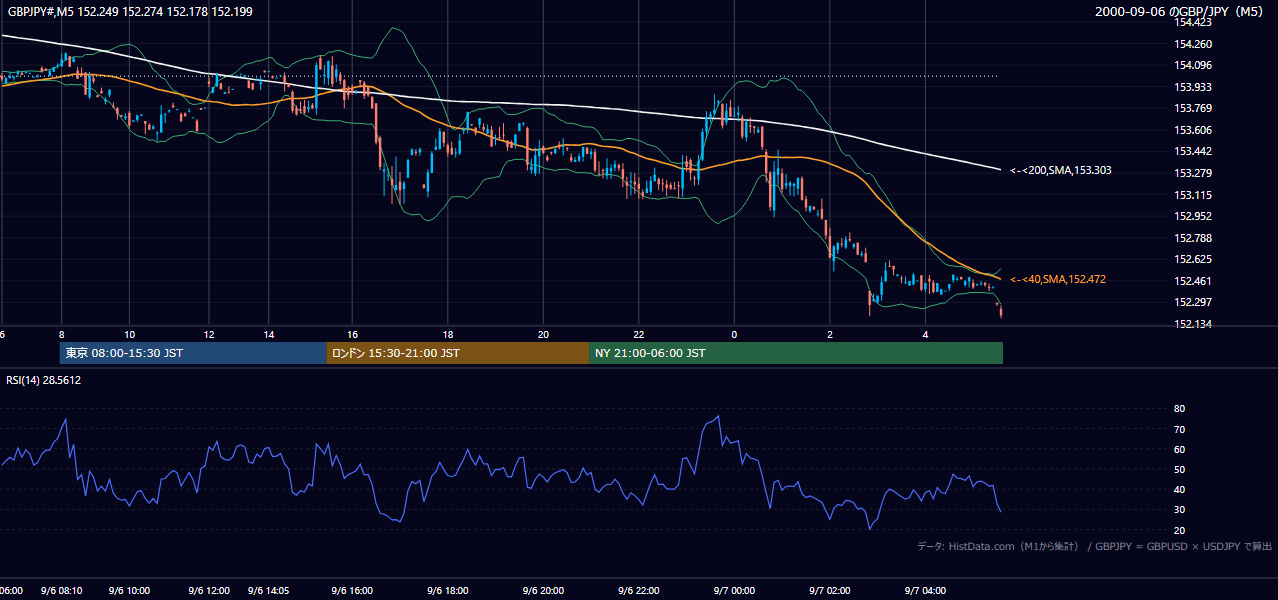Click RSI scale value 70
The image size is (1278, 600).
(x=1180, y=429)
